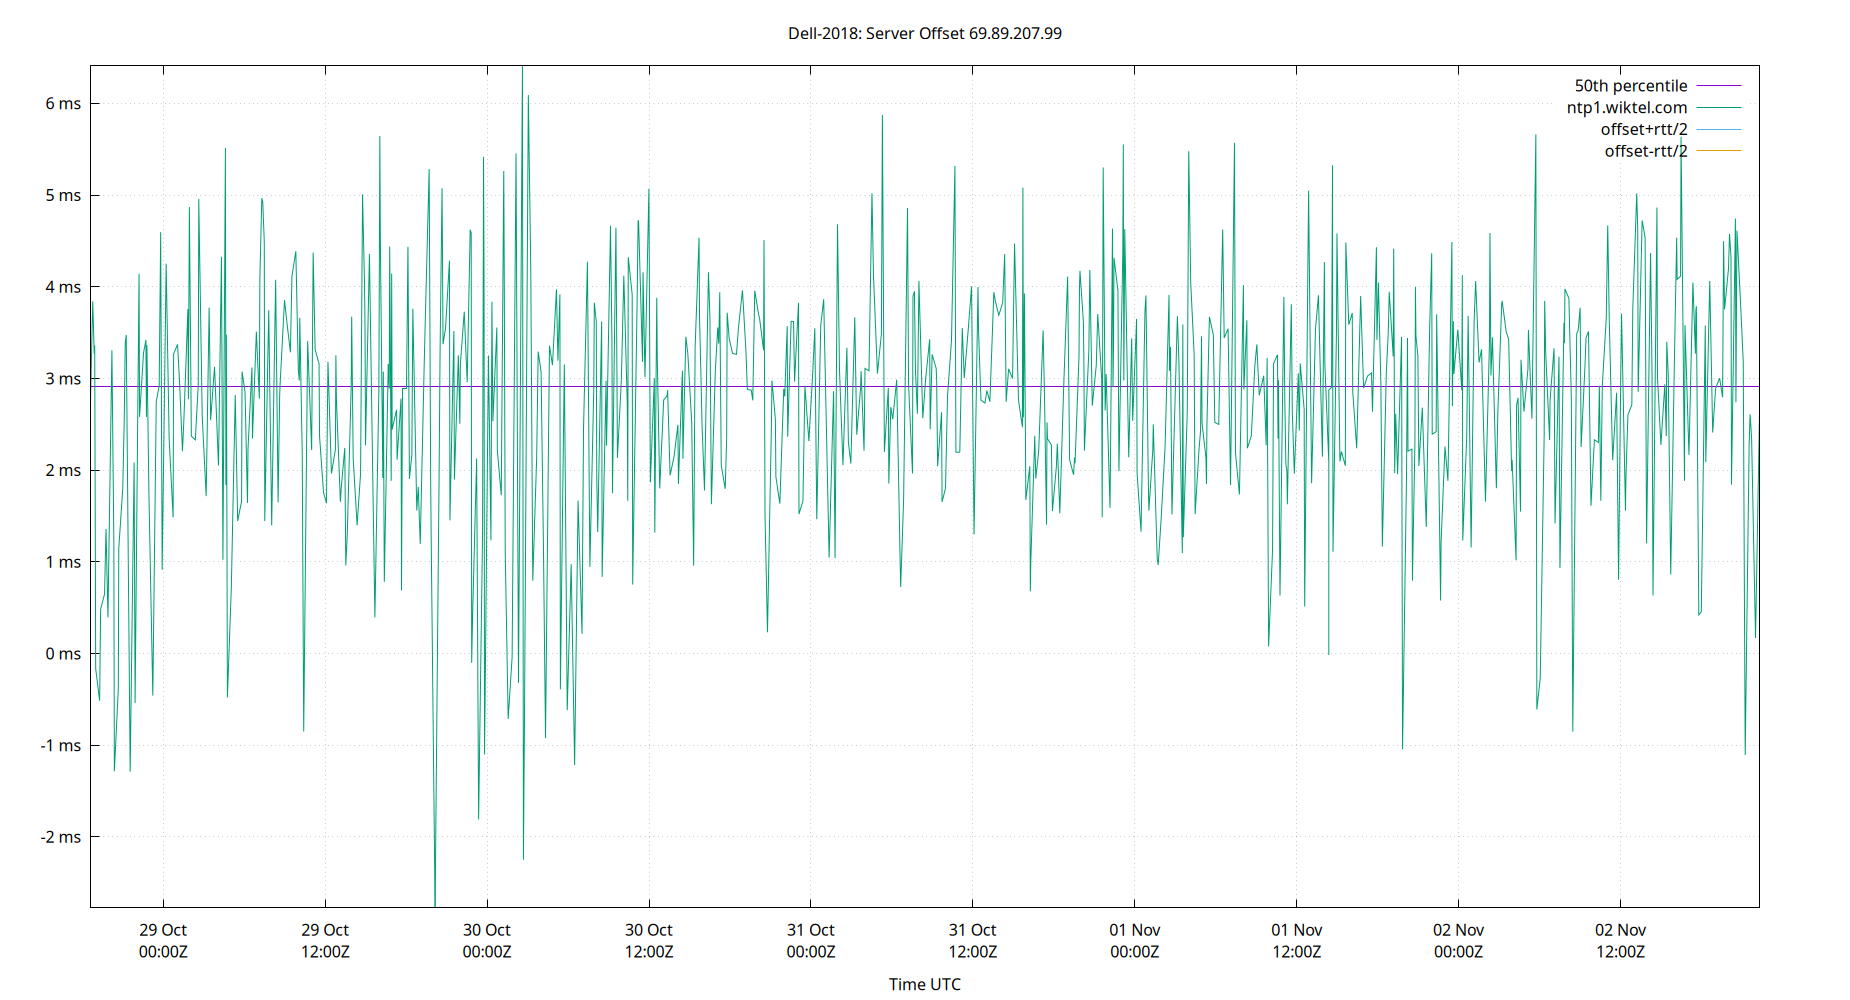This screenshot has height=1000, width=1850.
Task: Click the "02 Nov 12:00Z" tick label
Action: click(x=1620, y=940)
